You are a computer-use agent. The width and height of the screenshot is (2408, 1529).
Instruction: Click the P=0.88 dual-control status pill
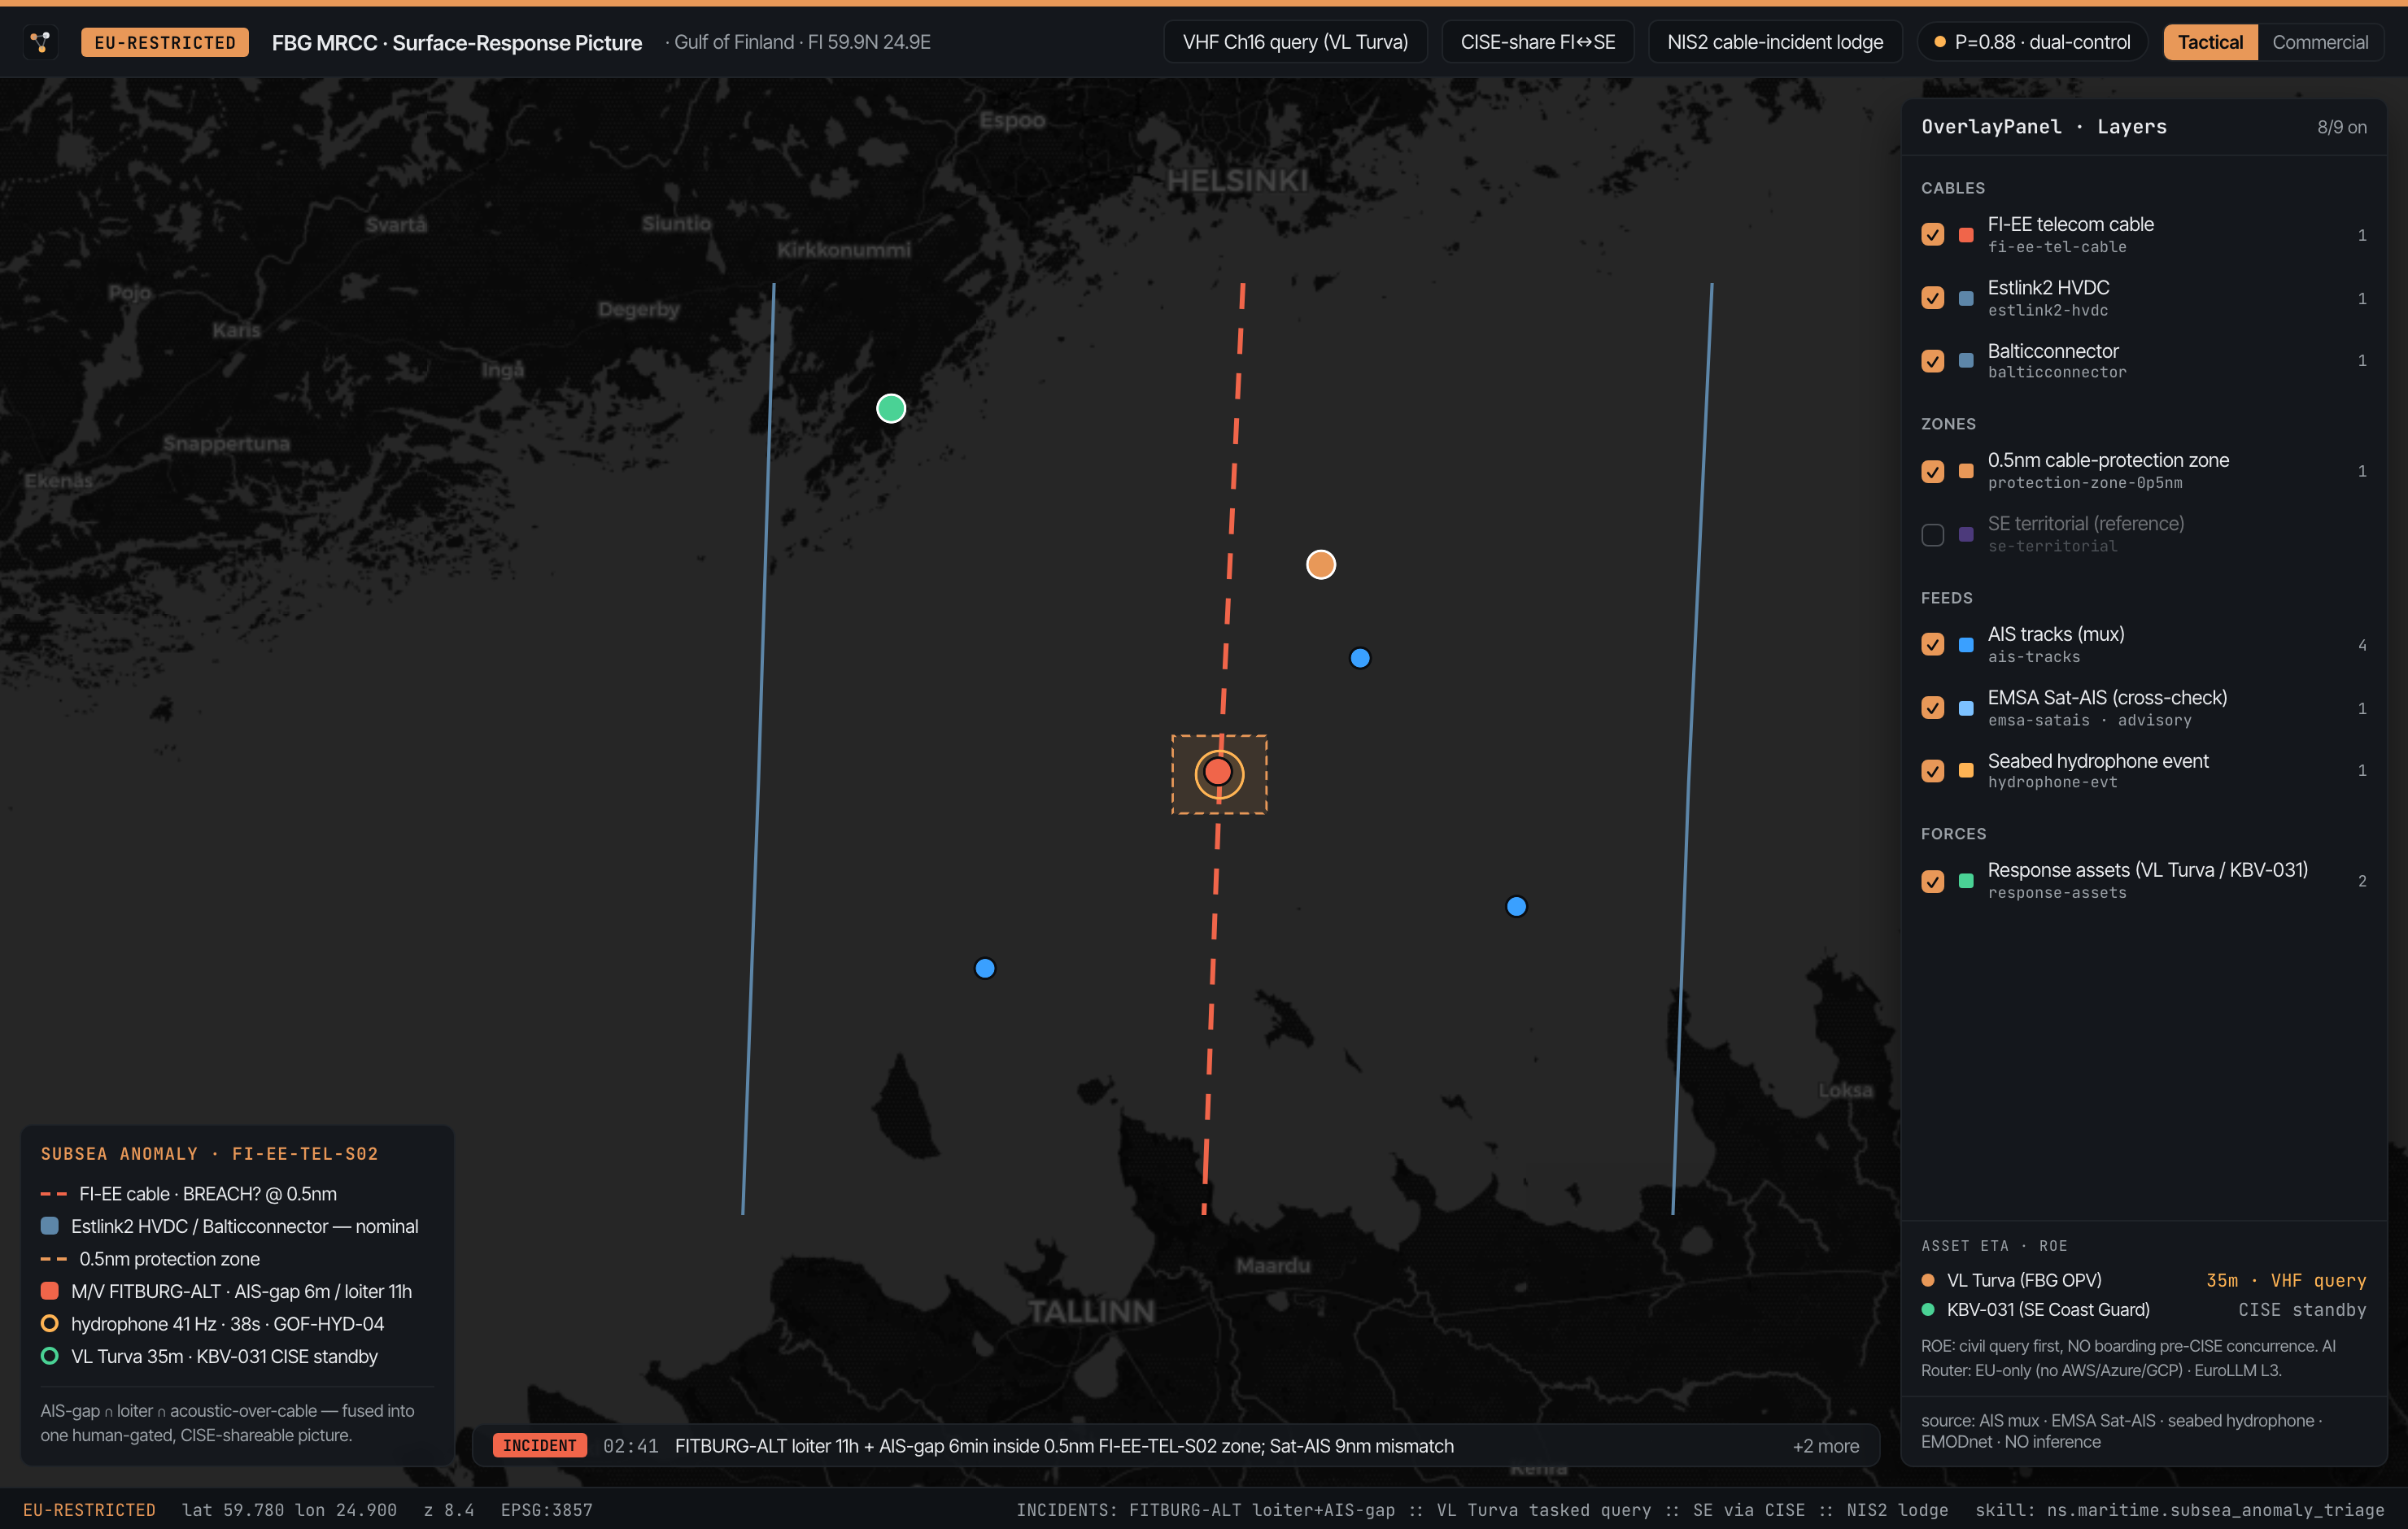pos(2032,42)
